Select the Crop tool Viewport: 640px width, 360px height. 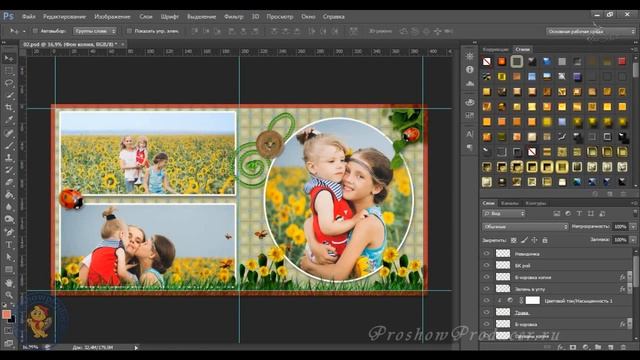pyautogui.click(x=9, y=107)
